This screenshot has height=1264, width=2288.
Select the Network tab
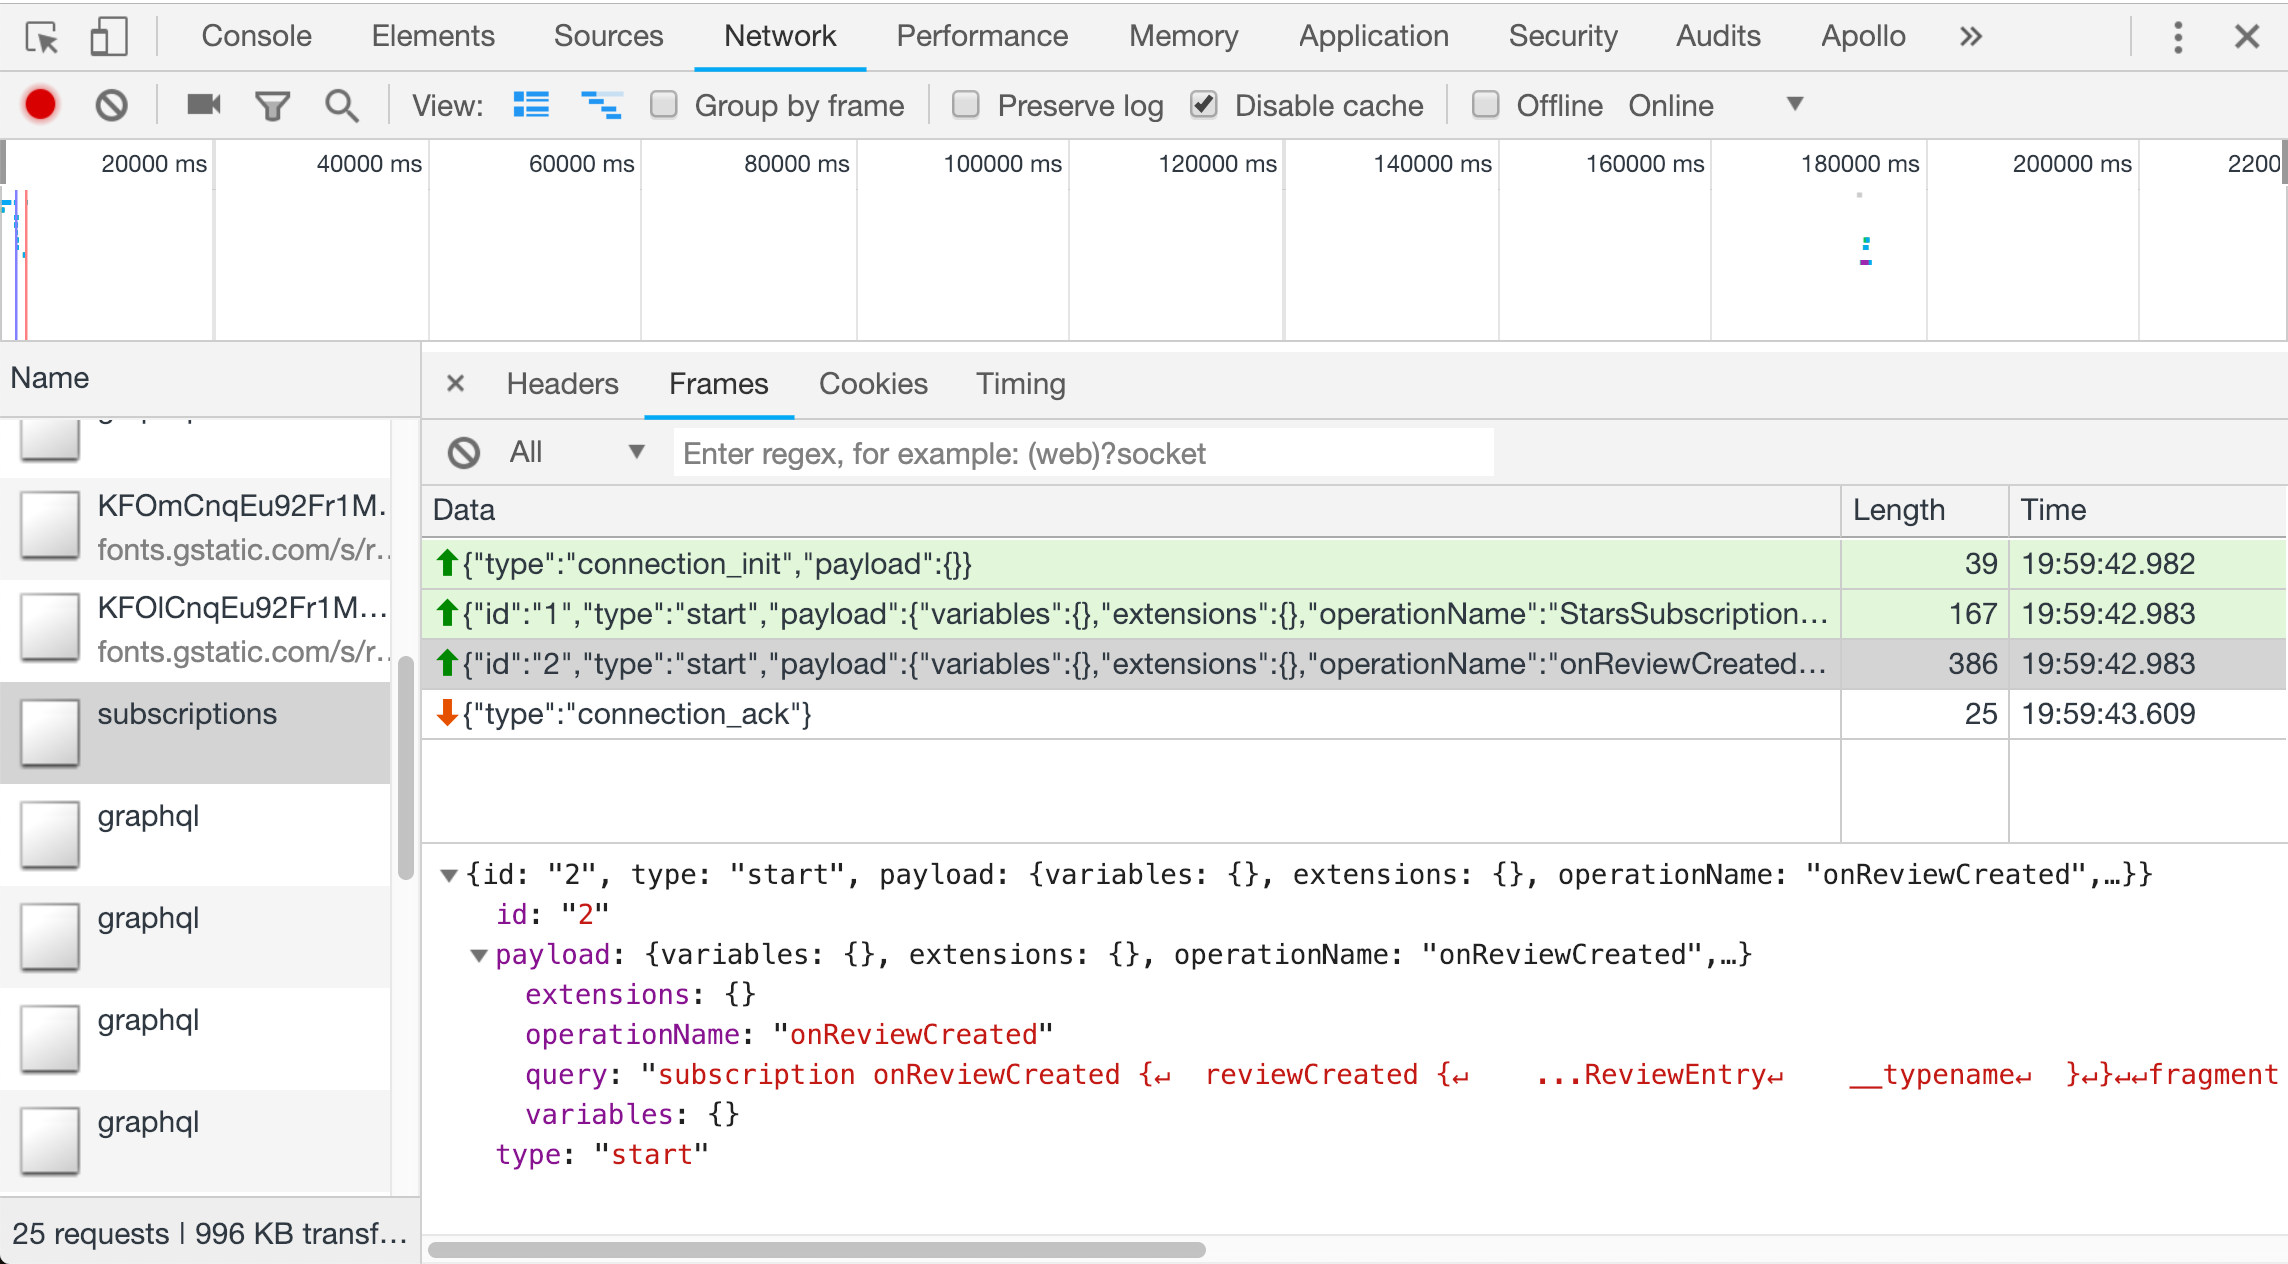pos(780,36)
